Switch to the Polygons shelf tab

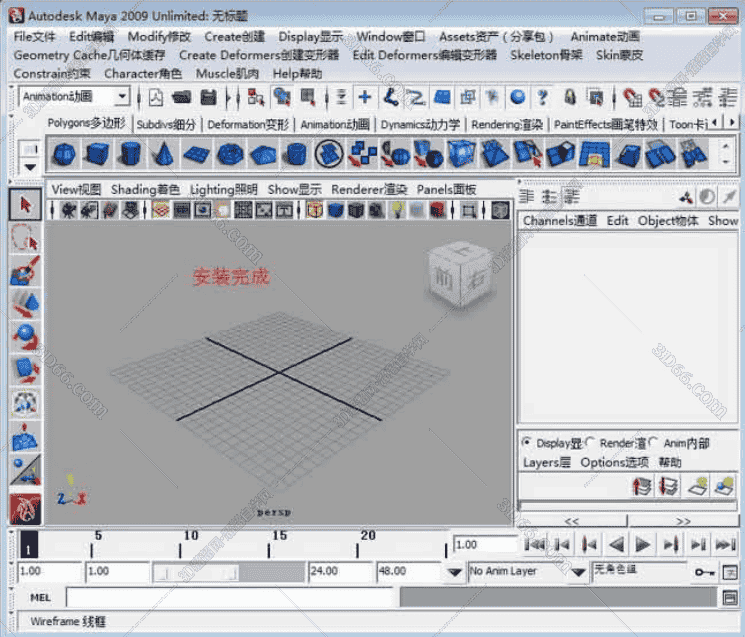[x=86, y=124]
